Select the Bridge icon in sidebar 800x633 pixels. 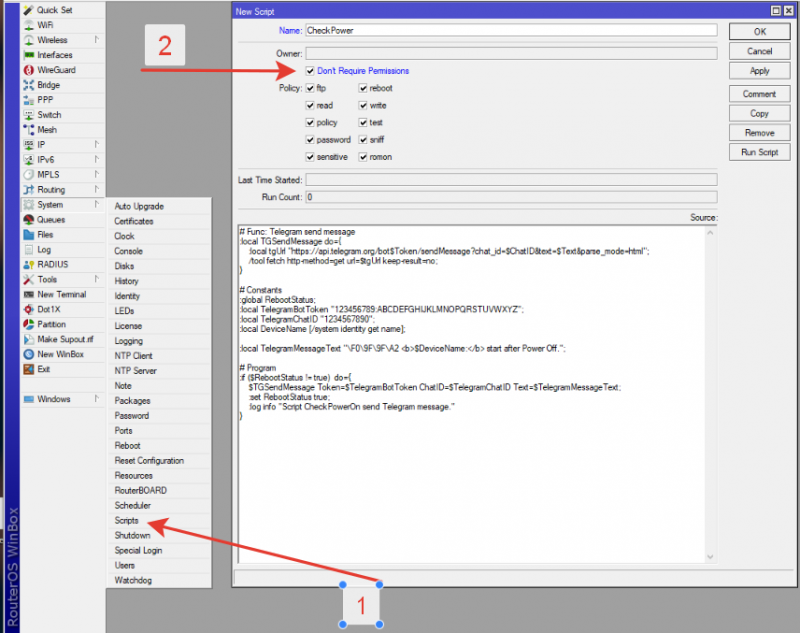(x=28, y=85)
